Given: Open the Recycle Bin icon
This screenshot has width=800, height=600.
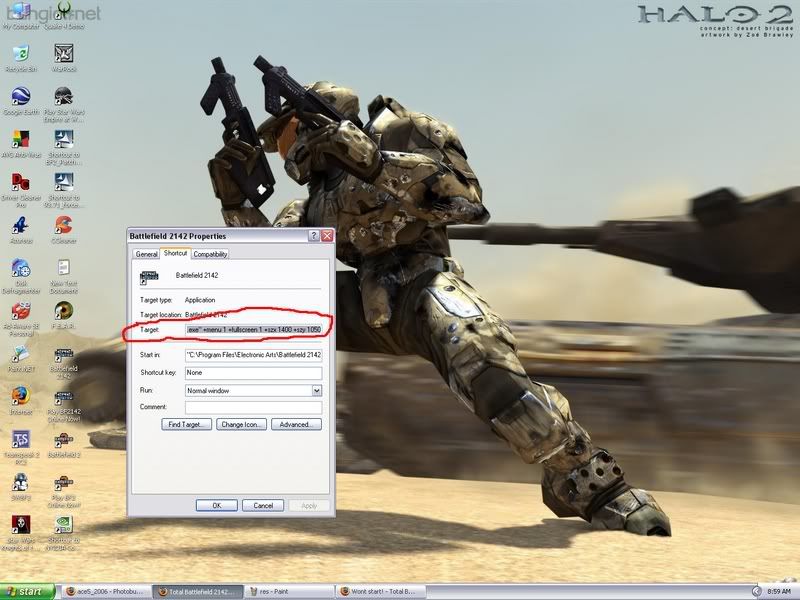Looking at the screenshot, I should click(x=20, y=53).
